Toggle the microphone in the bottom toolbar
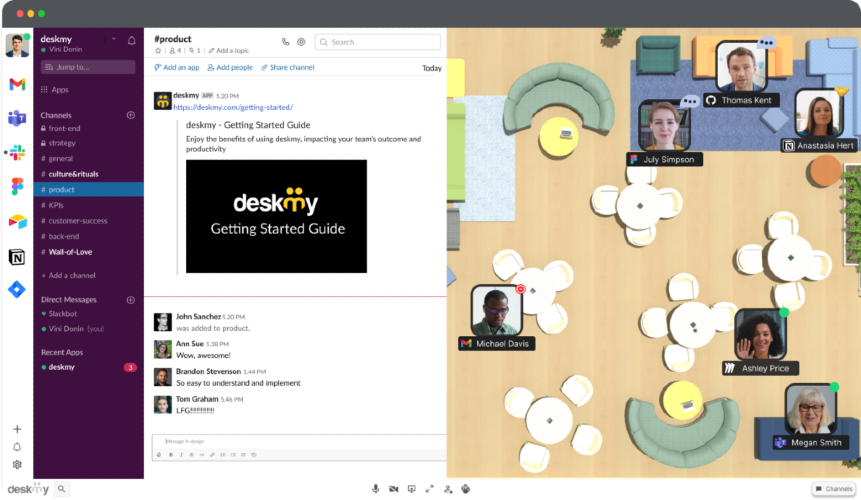861x500 pixels. click(376, 488)
